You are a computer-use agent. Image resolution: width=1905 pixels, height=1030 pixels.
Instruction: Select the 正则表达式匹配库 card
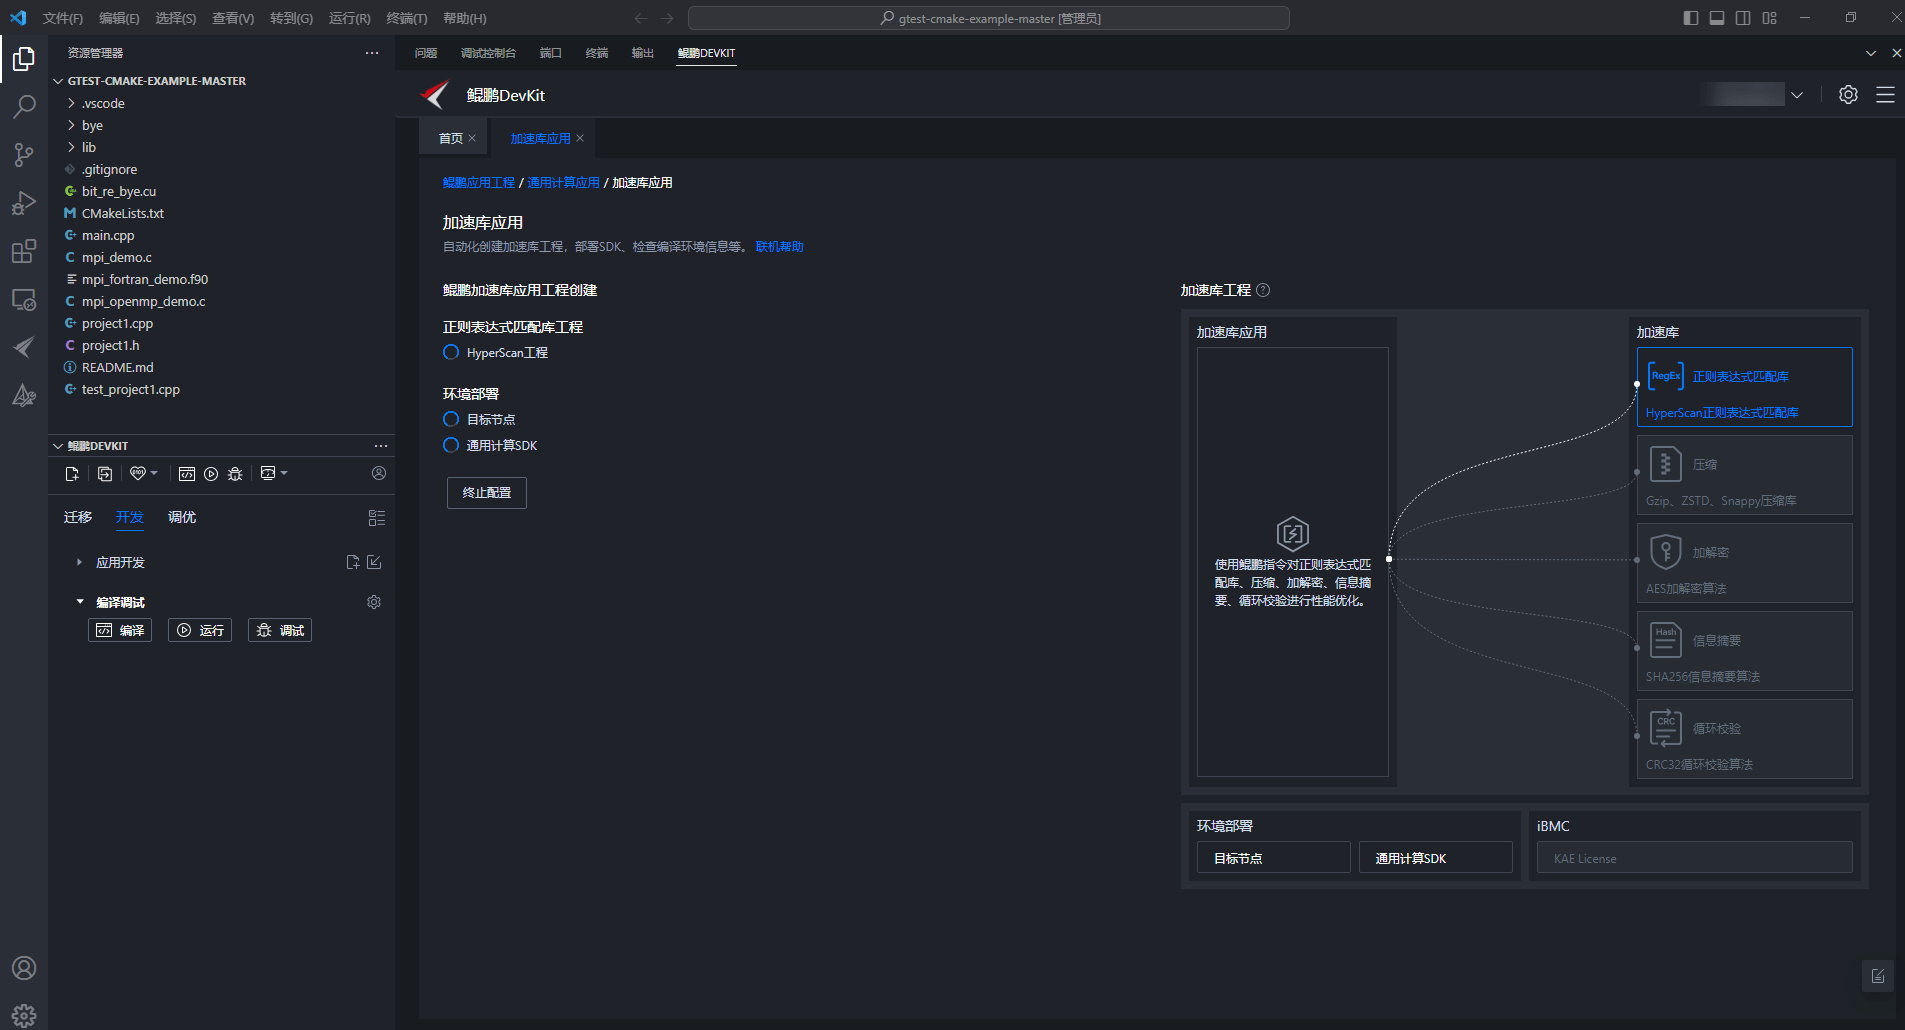pyautogui.click(x=1744, y=387)
